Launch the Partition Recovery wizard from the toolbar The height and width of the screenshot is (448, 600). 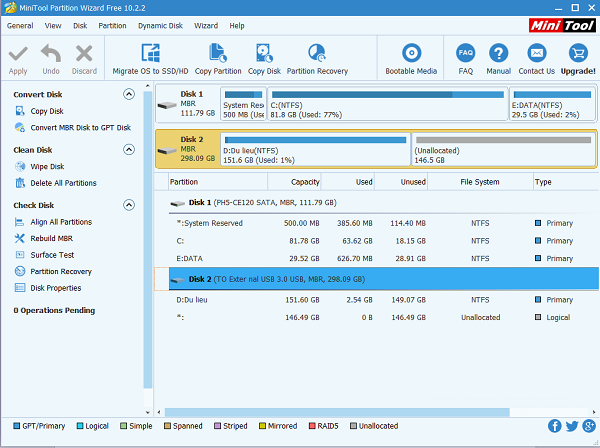pyautogui.click(x=317, y=53)
